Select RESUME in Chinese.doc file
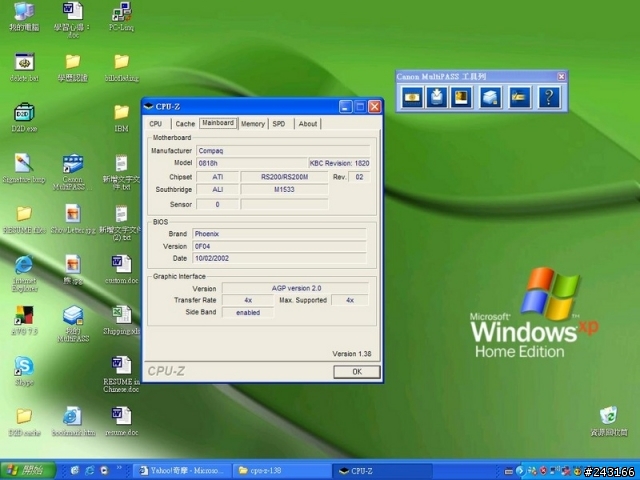This screenshot has height=480, width=640. tap(122, 375)
